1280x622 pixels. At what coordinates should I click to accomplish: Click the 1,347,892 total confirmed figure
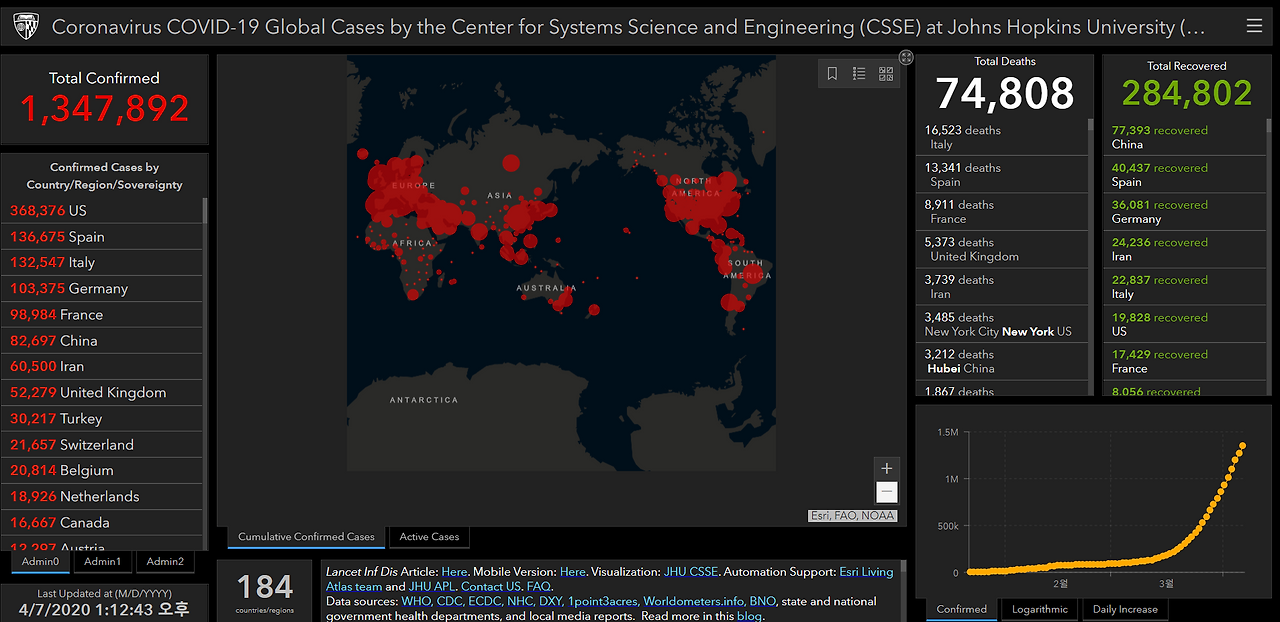tap(104, 108)
